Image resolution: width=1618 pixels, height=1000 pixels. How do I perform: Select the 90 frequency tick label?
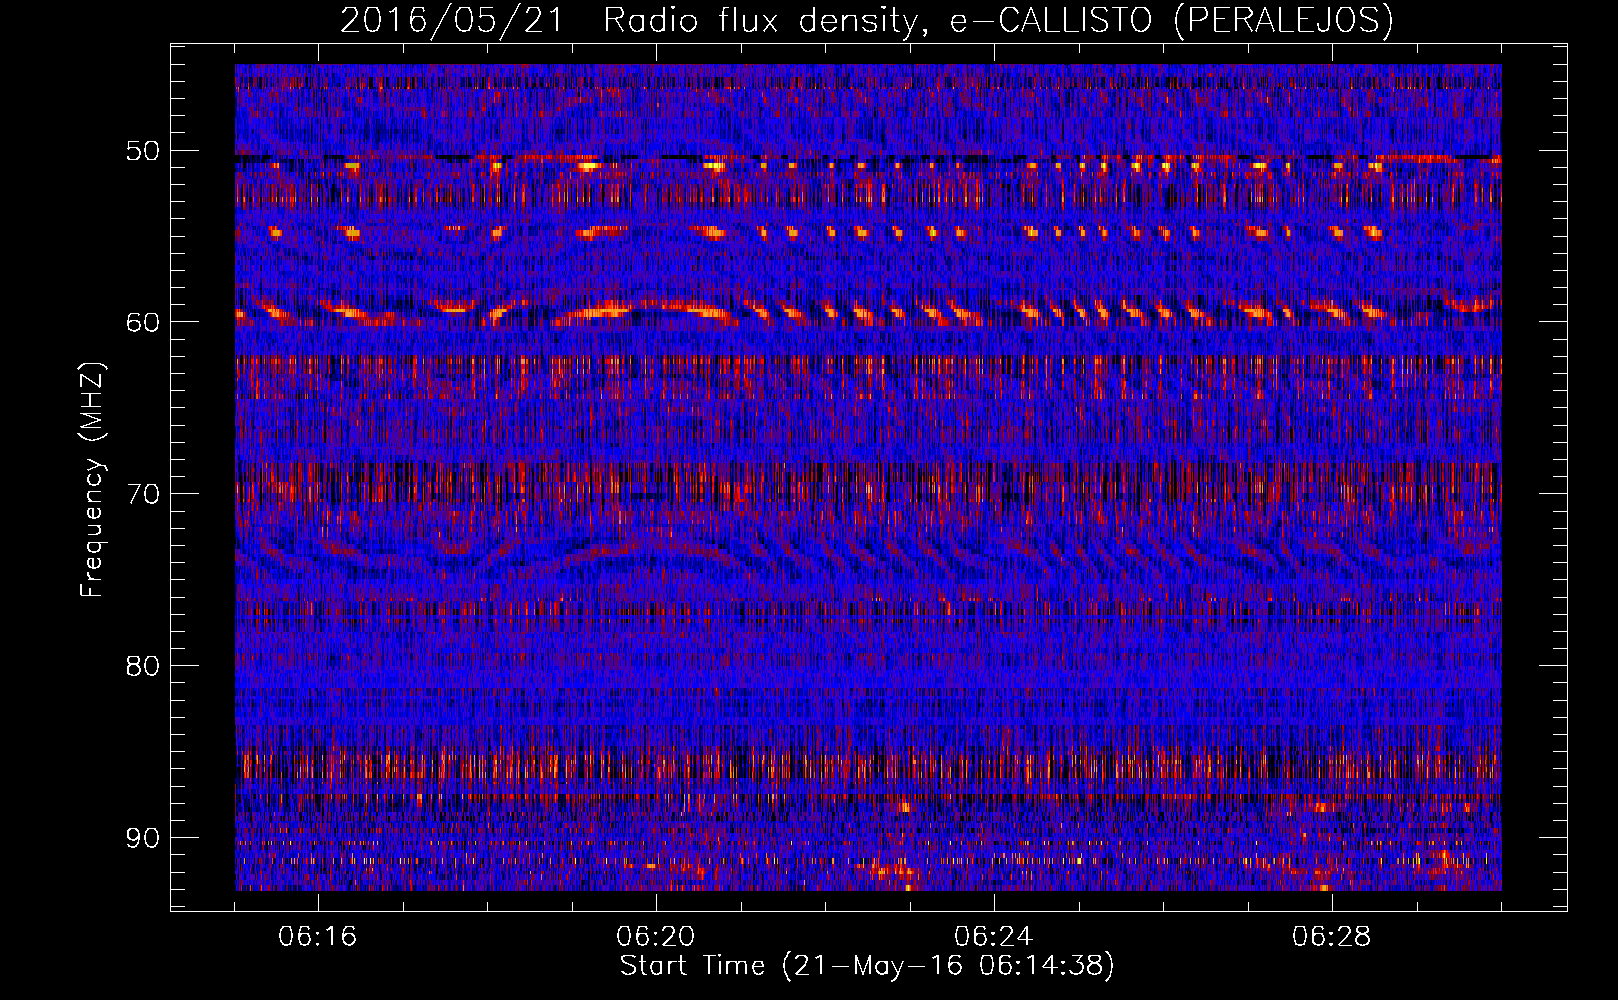click(142, 837)
